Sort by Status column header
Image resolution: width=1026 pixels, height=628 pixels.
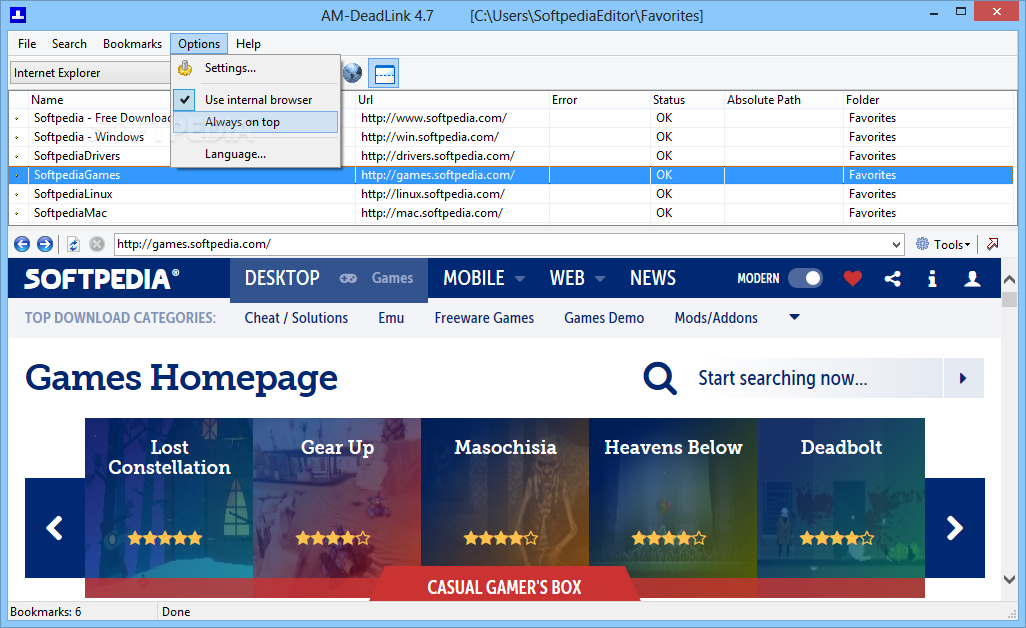686,100
